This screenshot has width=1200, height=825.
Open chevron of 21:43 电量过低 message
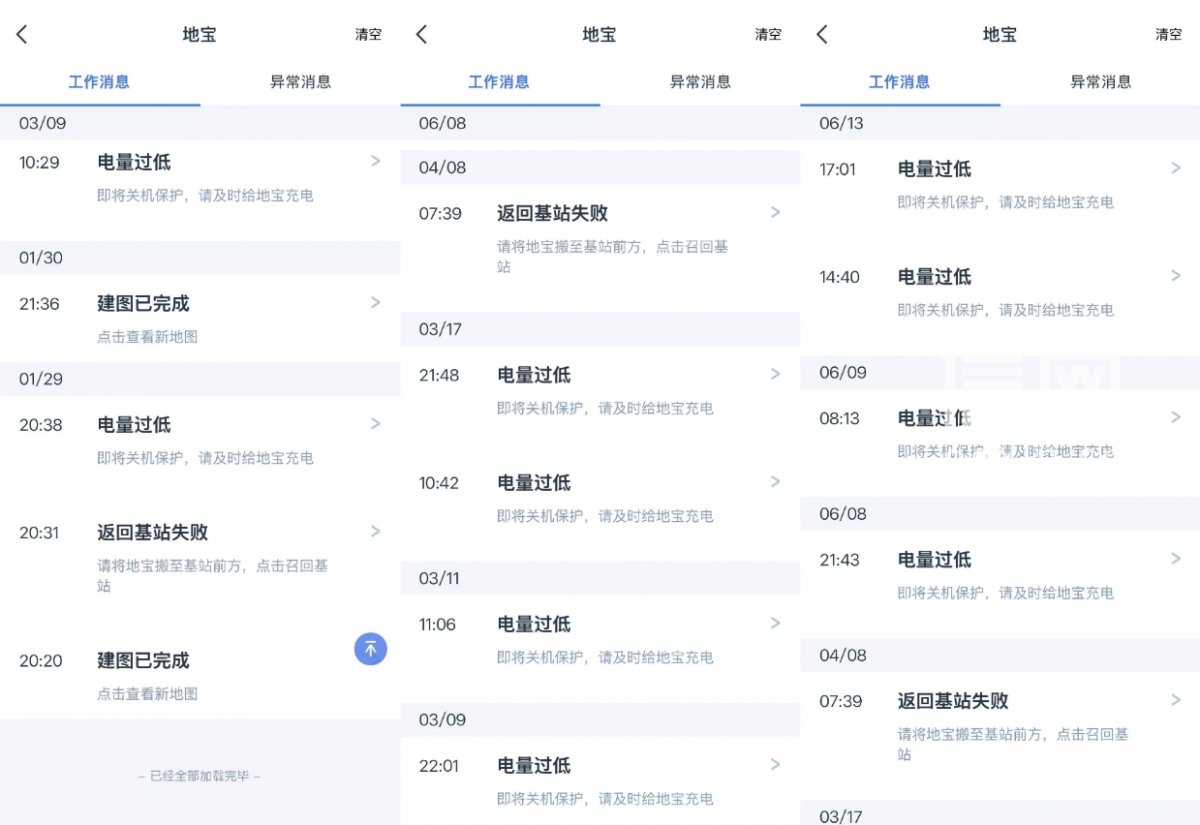pyautogui.click(x=1176, y=558)
